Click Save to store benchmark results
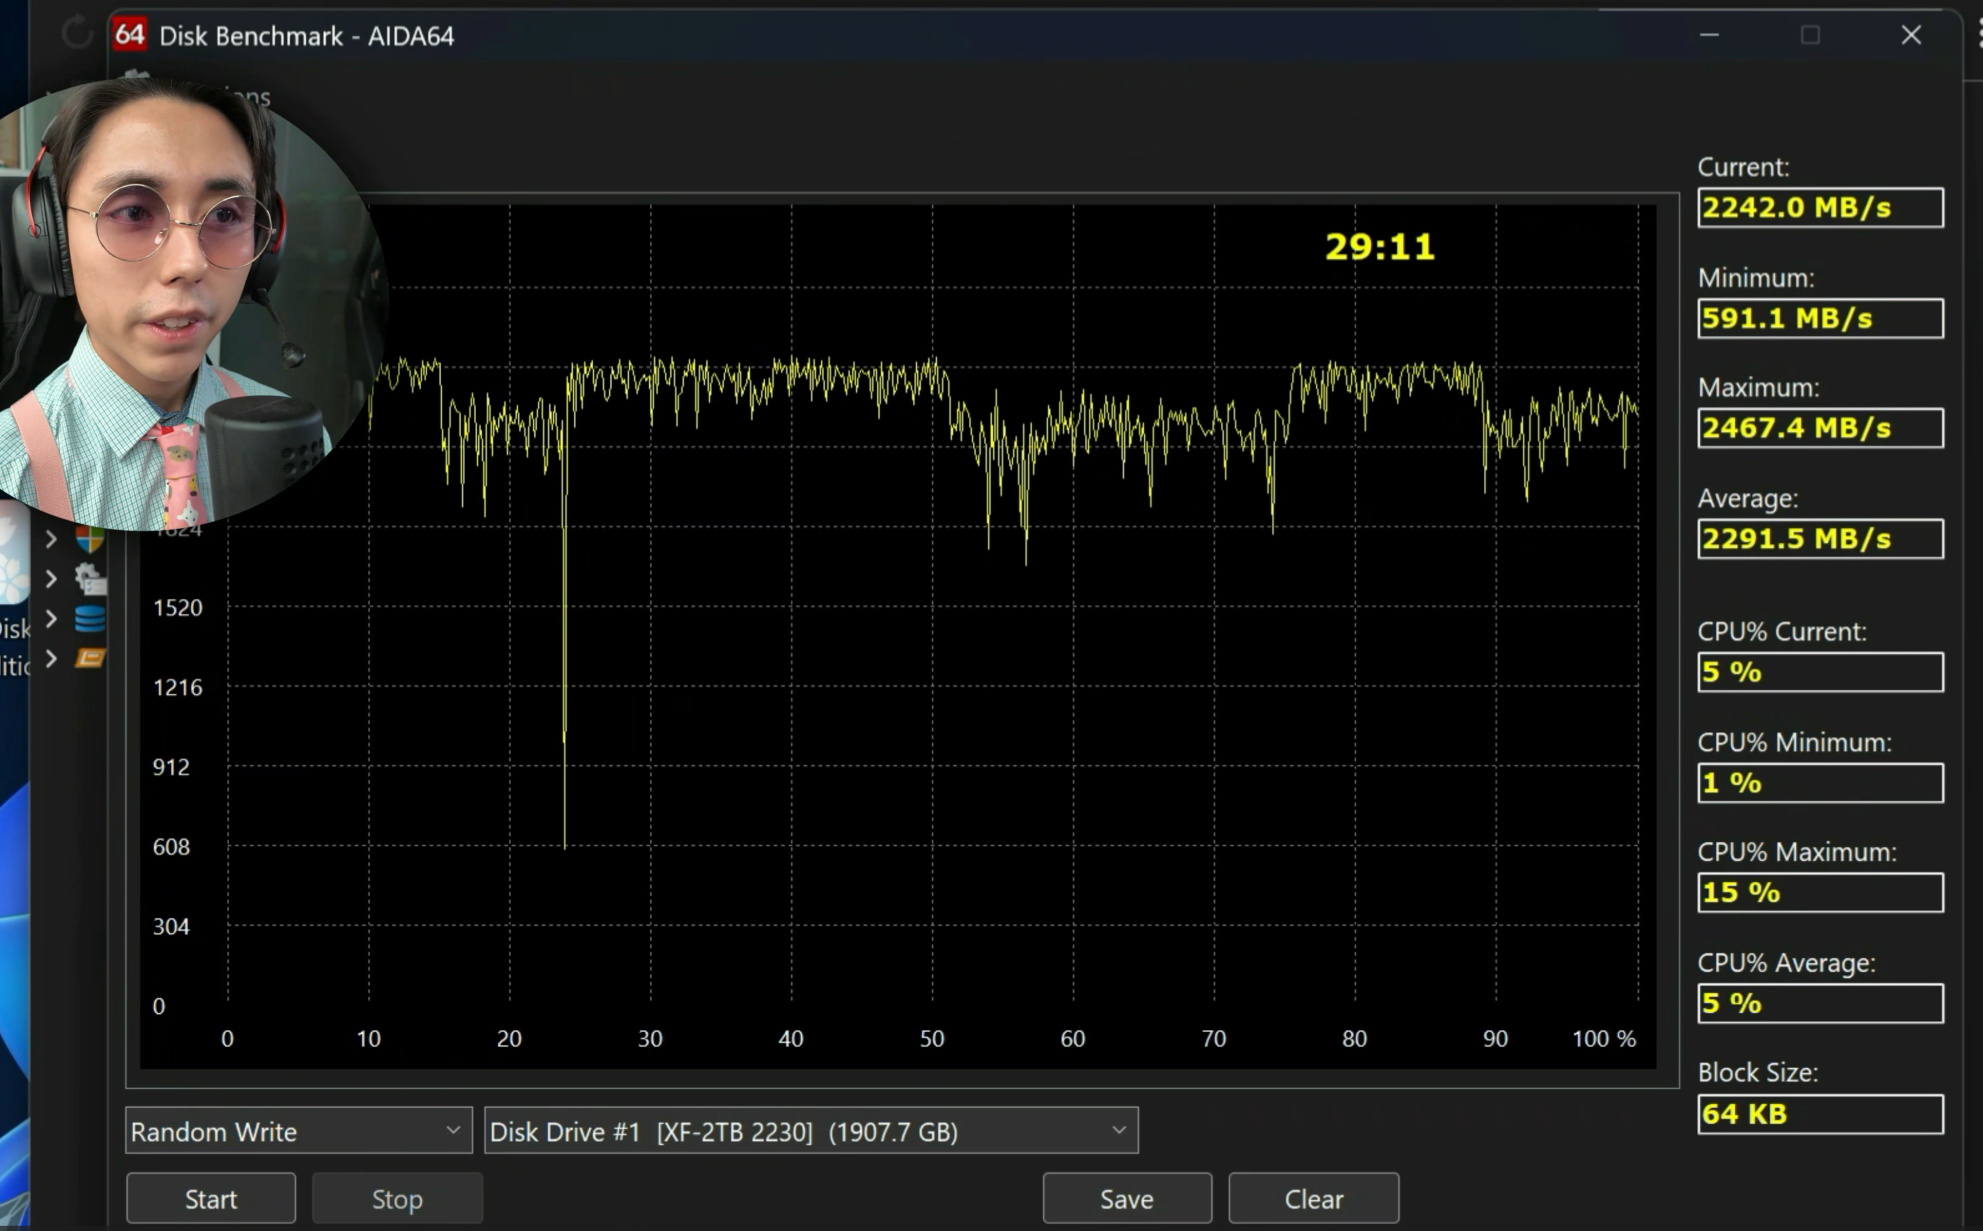Viewport: 1983px width, 1231px height. click(1126, 1198)
